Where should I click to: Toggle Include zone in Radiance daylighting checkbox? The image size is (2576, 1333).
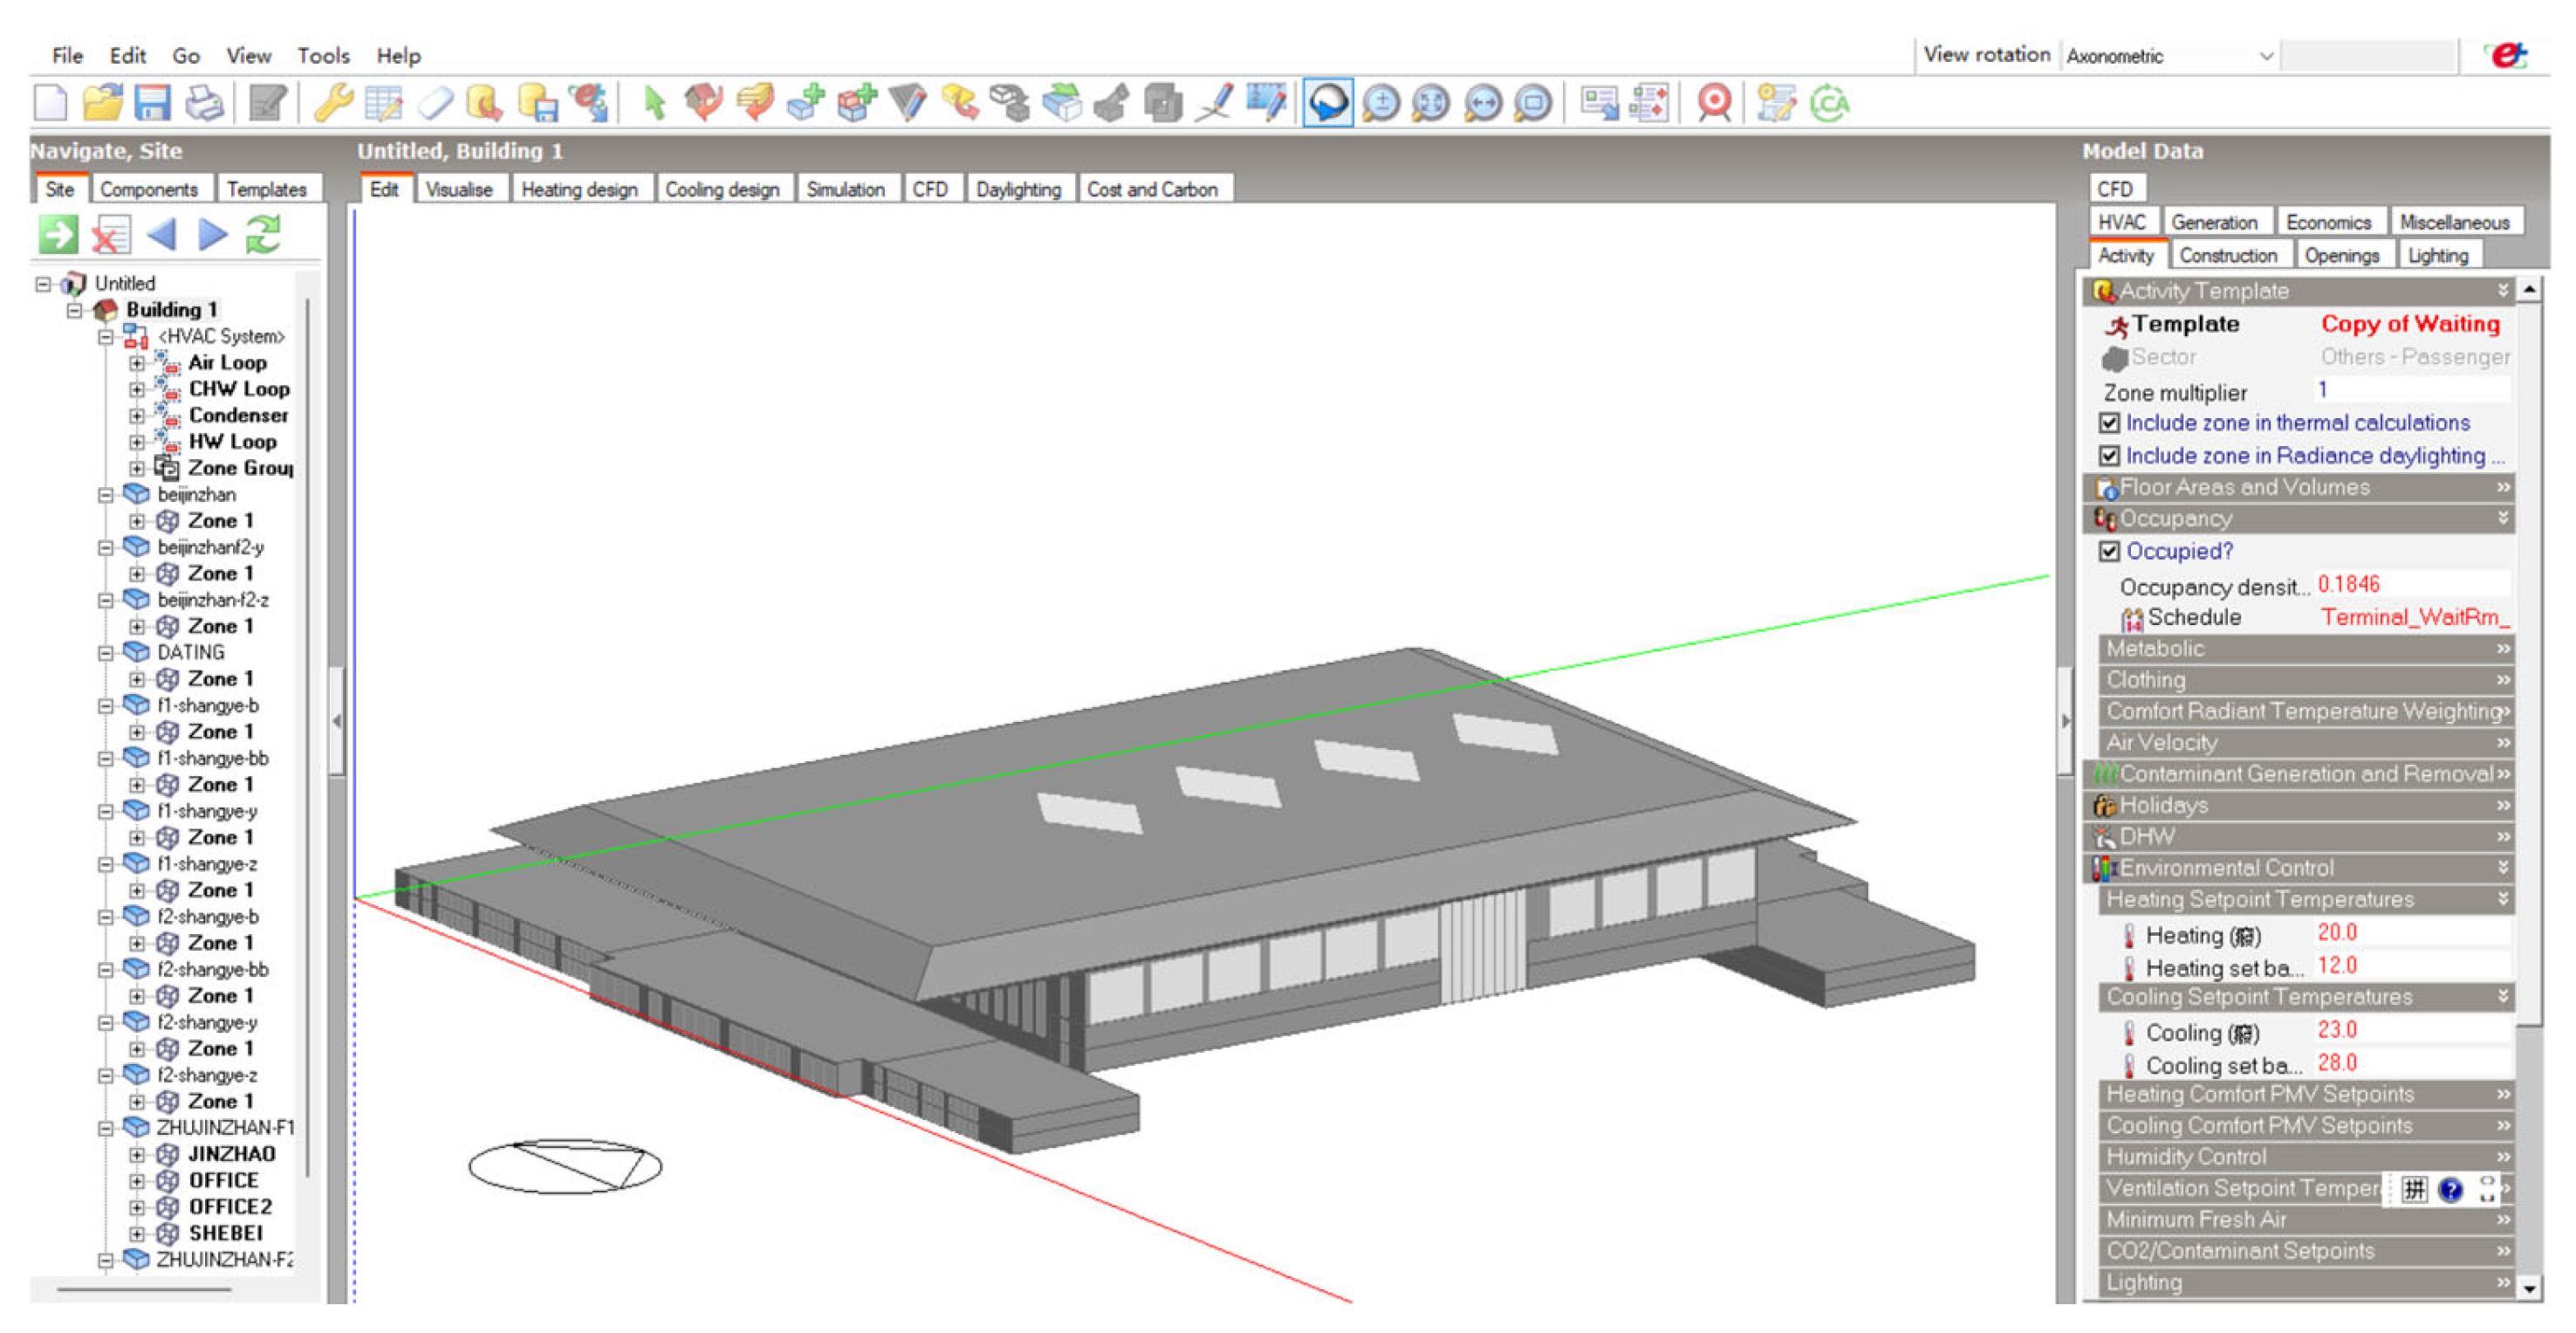tap(2110, 456)
